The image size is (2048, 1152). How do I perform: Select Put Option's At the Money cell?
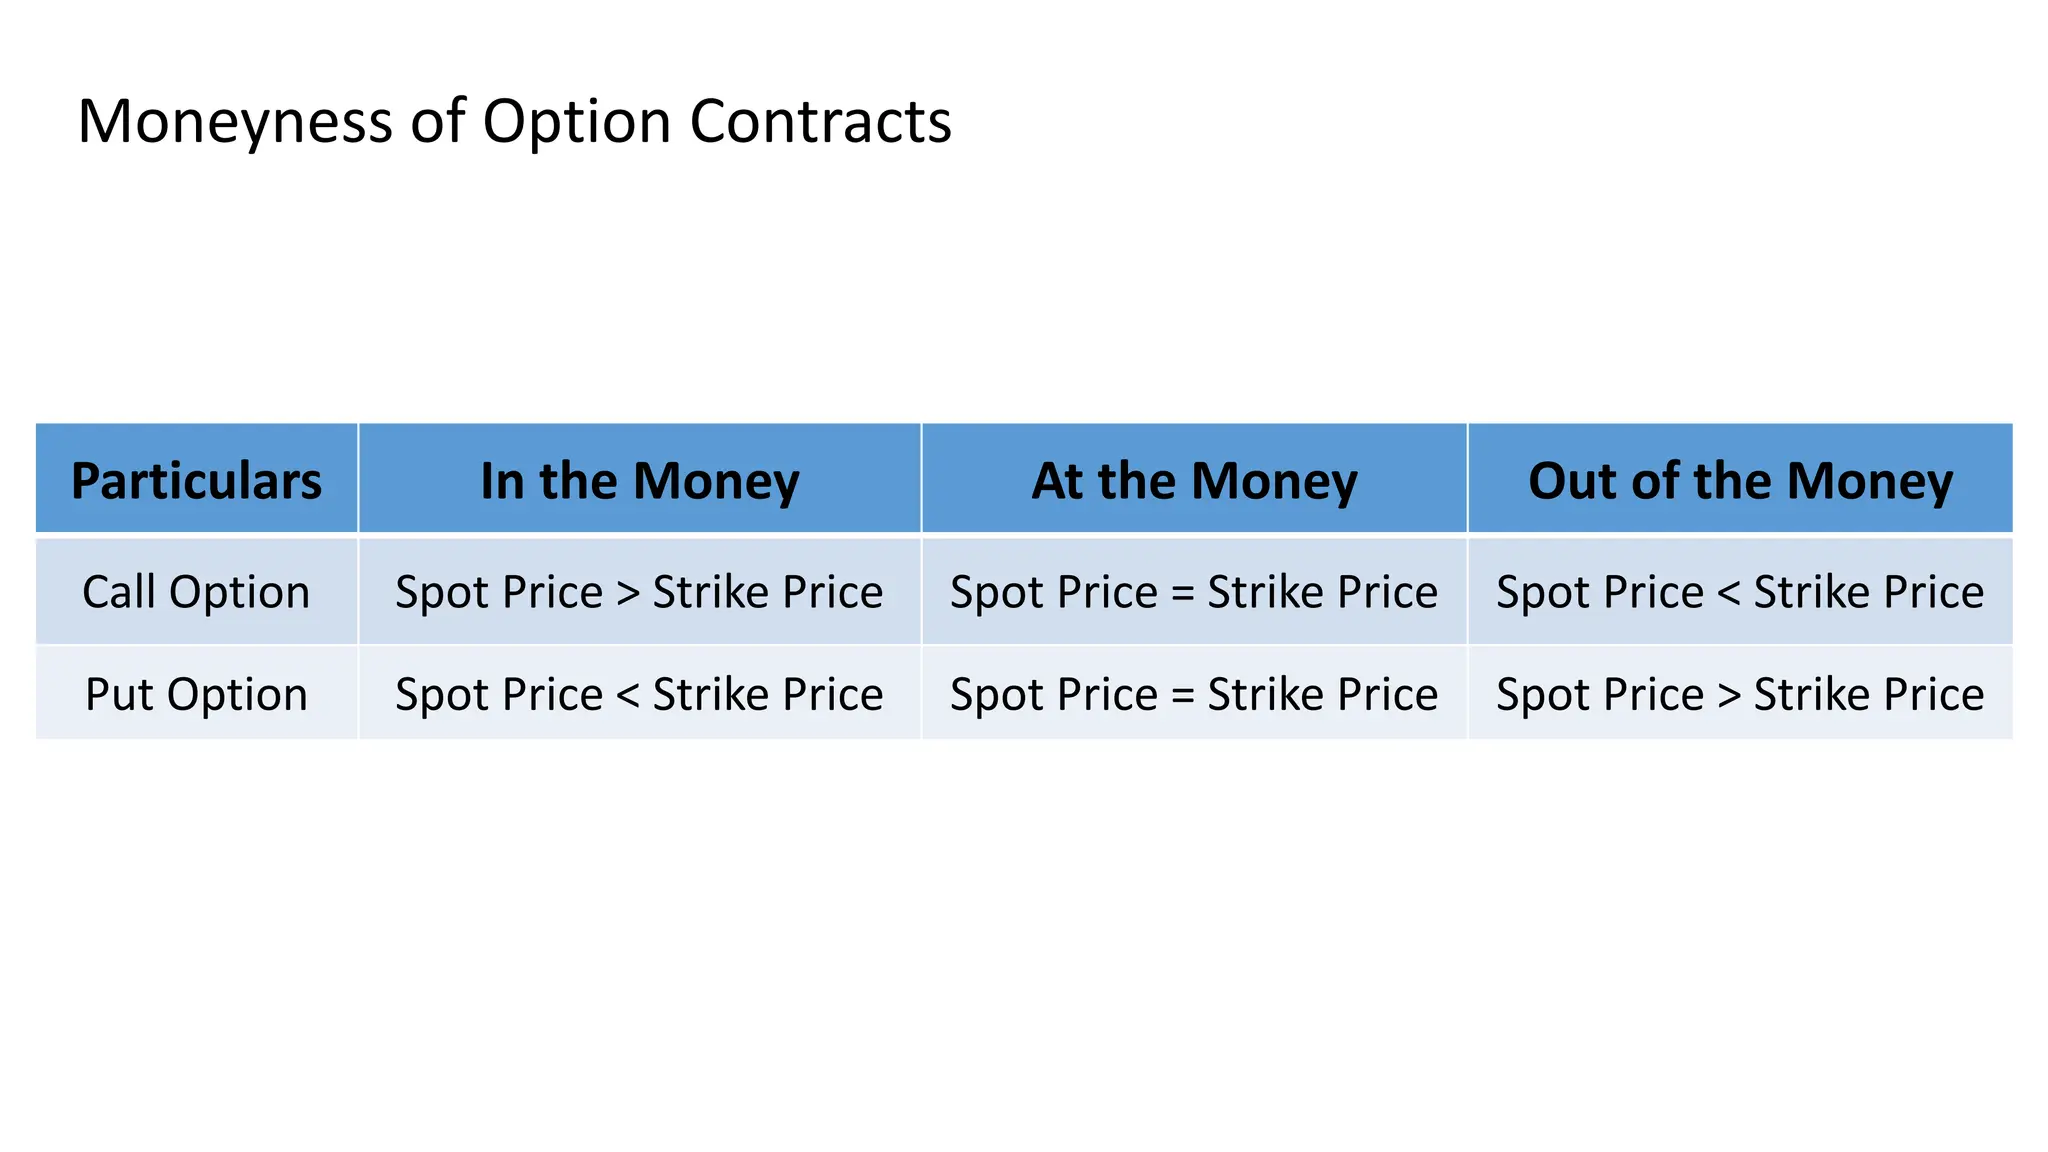[x=1194, y=694]
